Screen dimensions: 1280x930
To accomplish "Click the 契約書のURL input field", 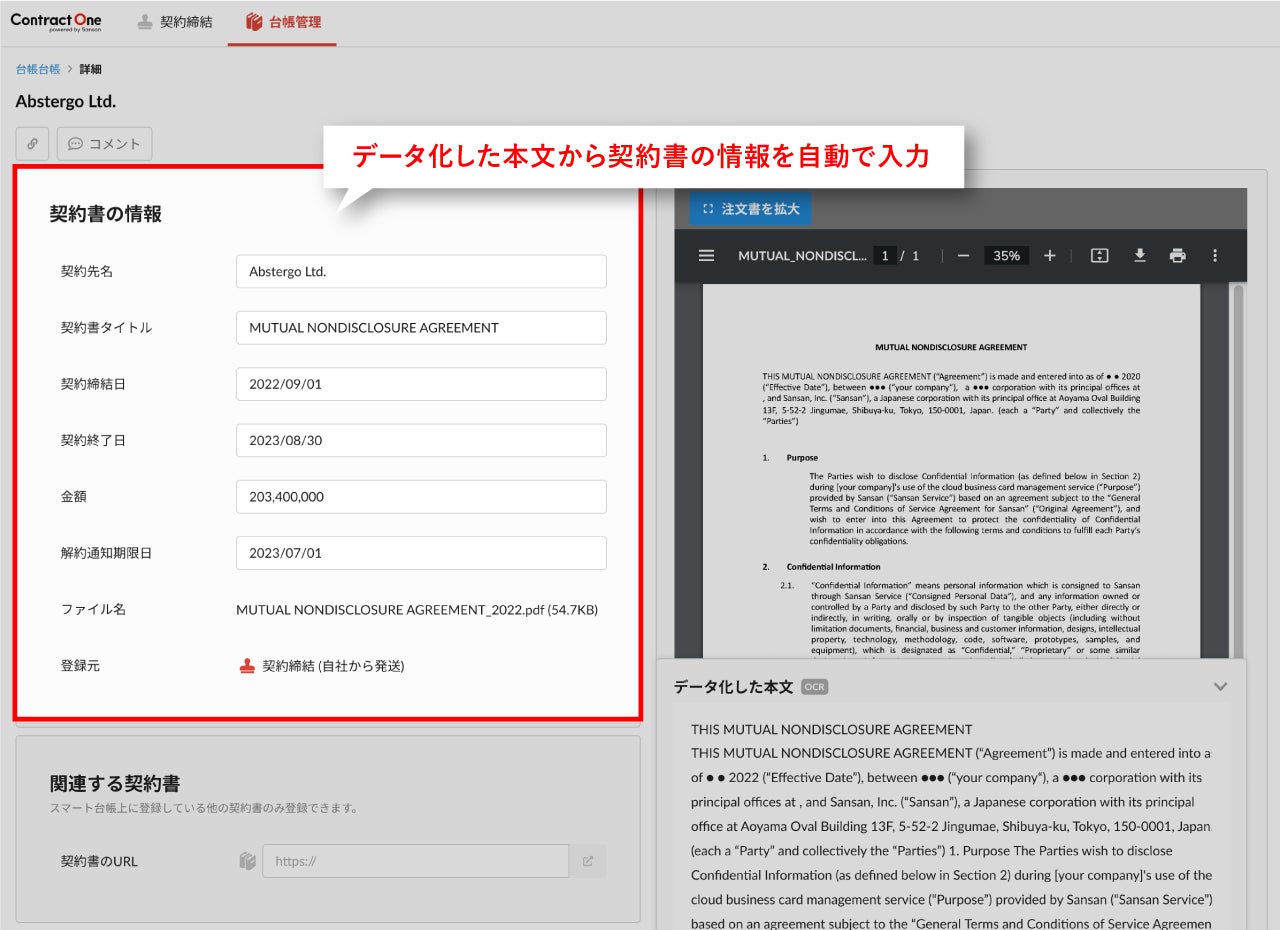I will (415, 861).
